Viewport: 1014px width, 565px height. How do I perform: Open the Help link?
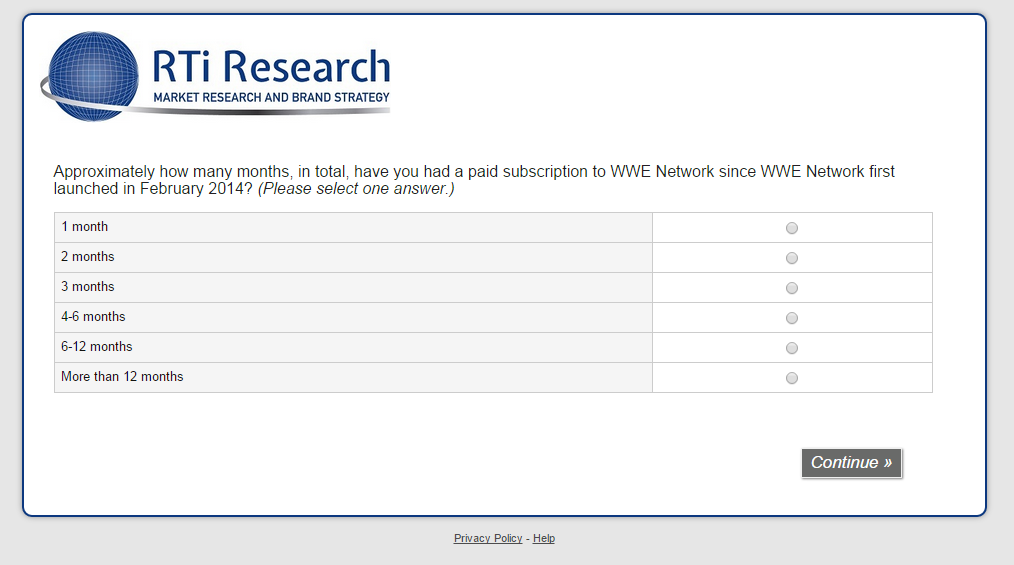pos(544,538)
